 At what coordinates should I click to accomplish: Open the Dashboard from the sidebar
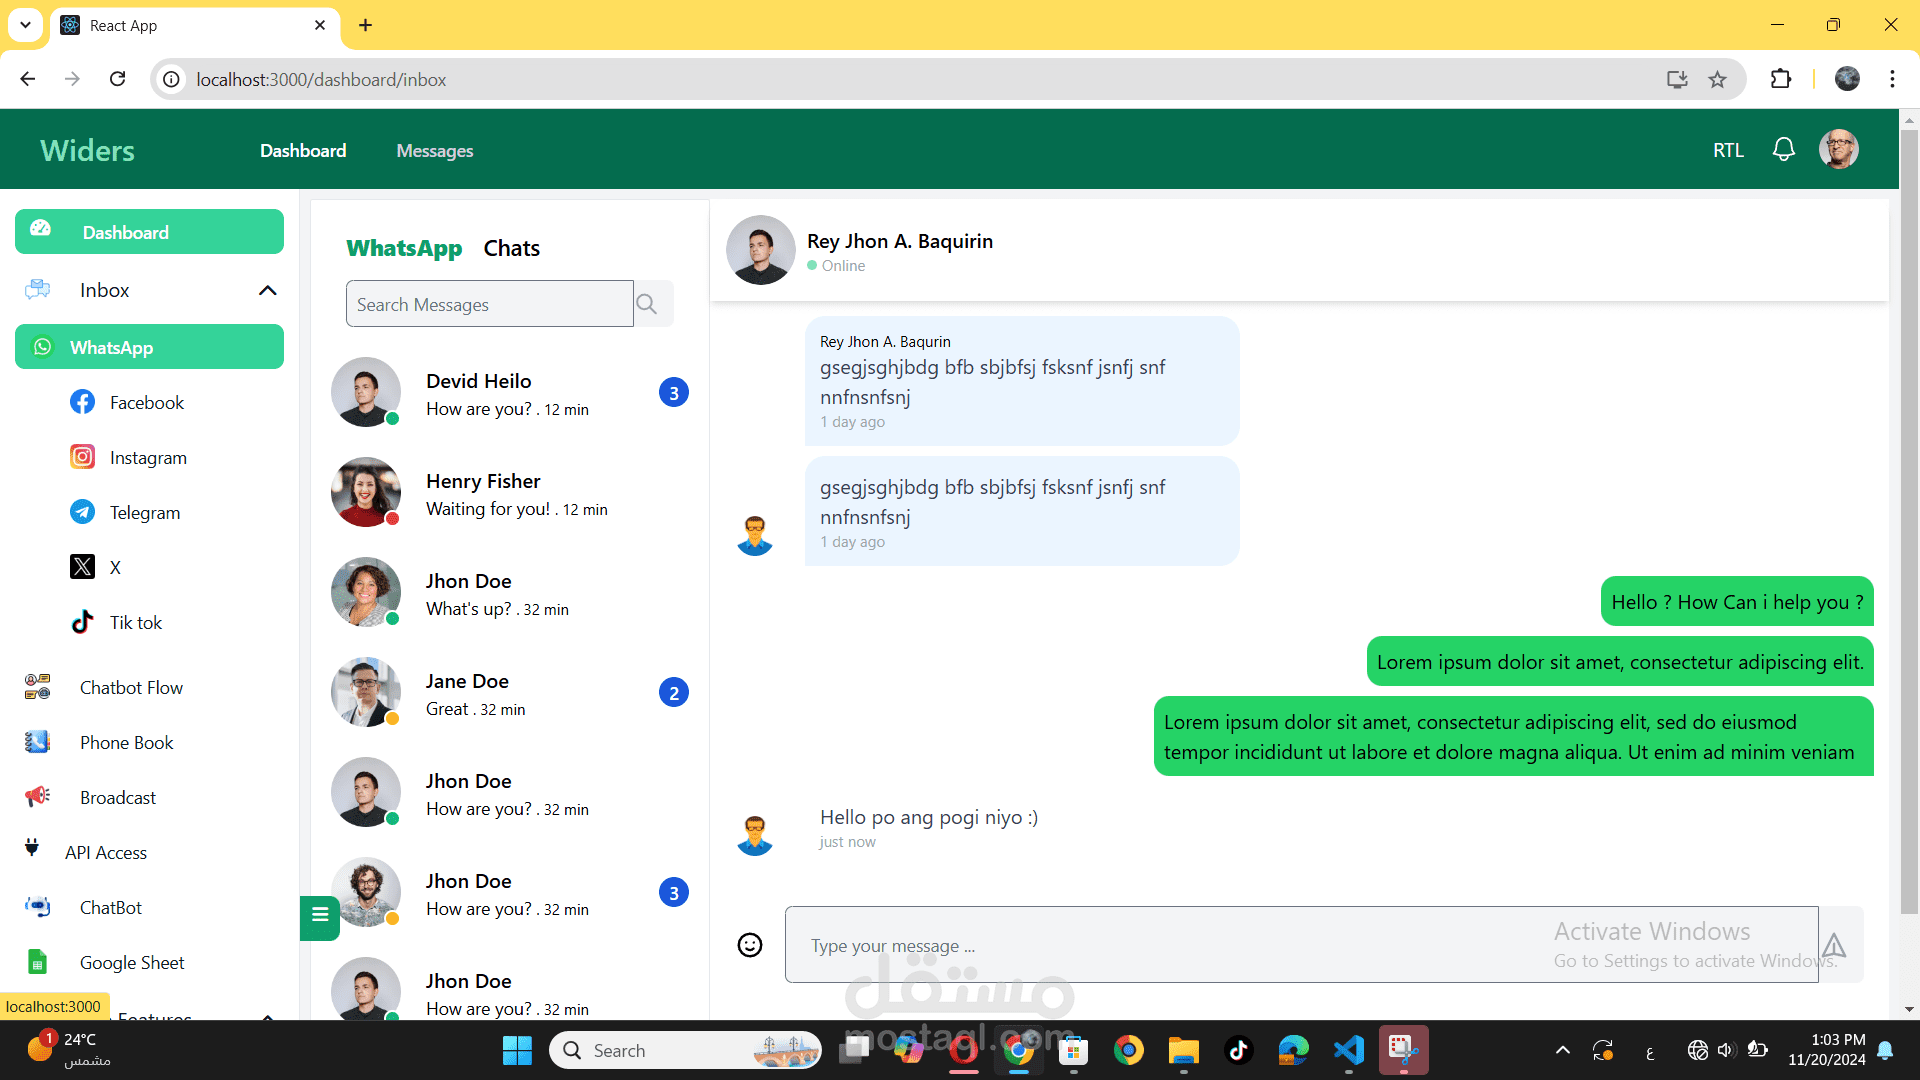125,231
